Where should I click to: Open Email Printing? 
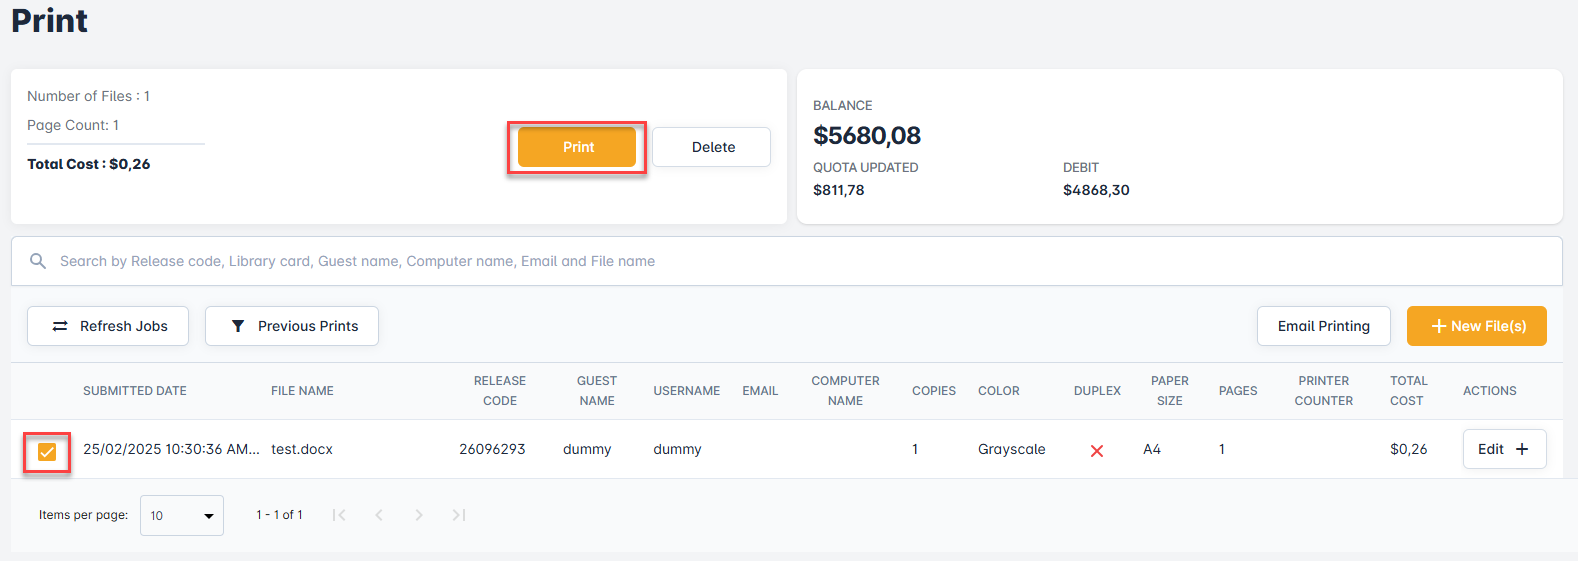coord(1323,326)
